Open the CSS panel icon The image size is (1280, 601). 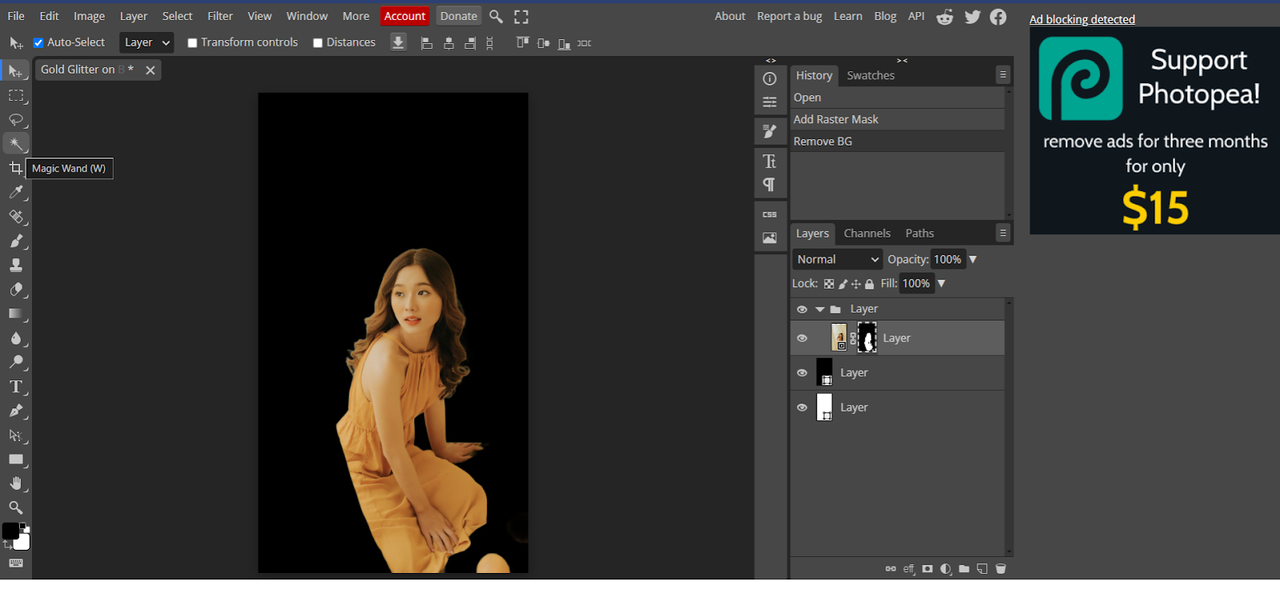(x=769, y=214)
